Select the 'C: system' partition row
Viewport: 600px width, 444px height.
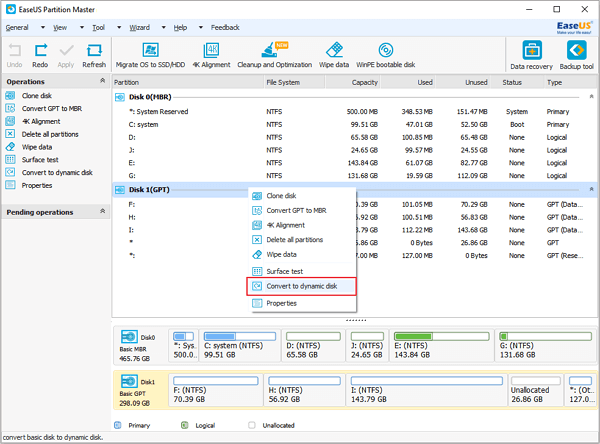point(354,125)
